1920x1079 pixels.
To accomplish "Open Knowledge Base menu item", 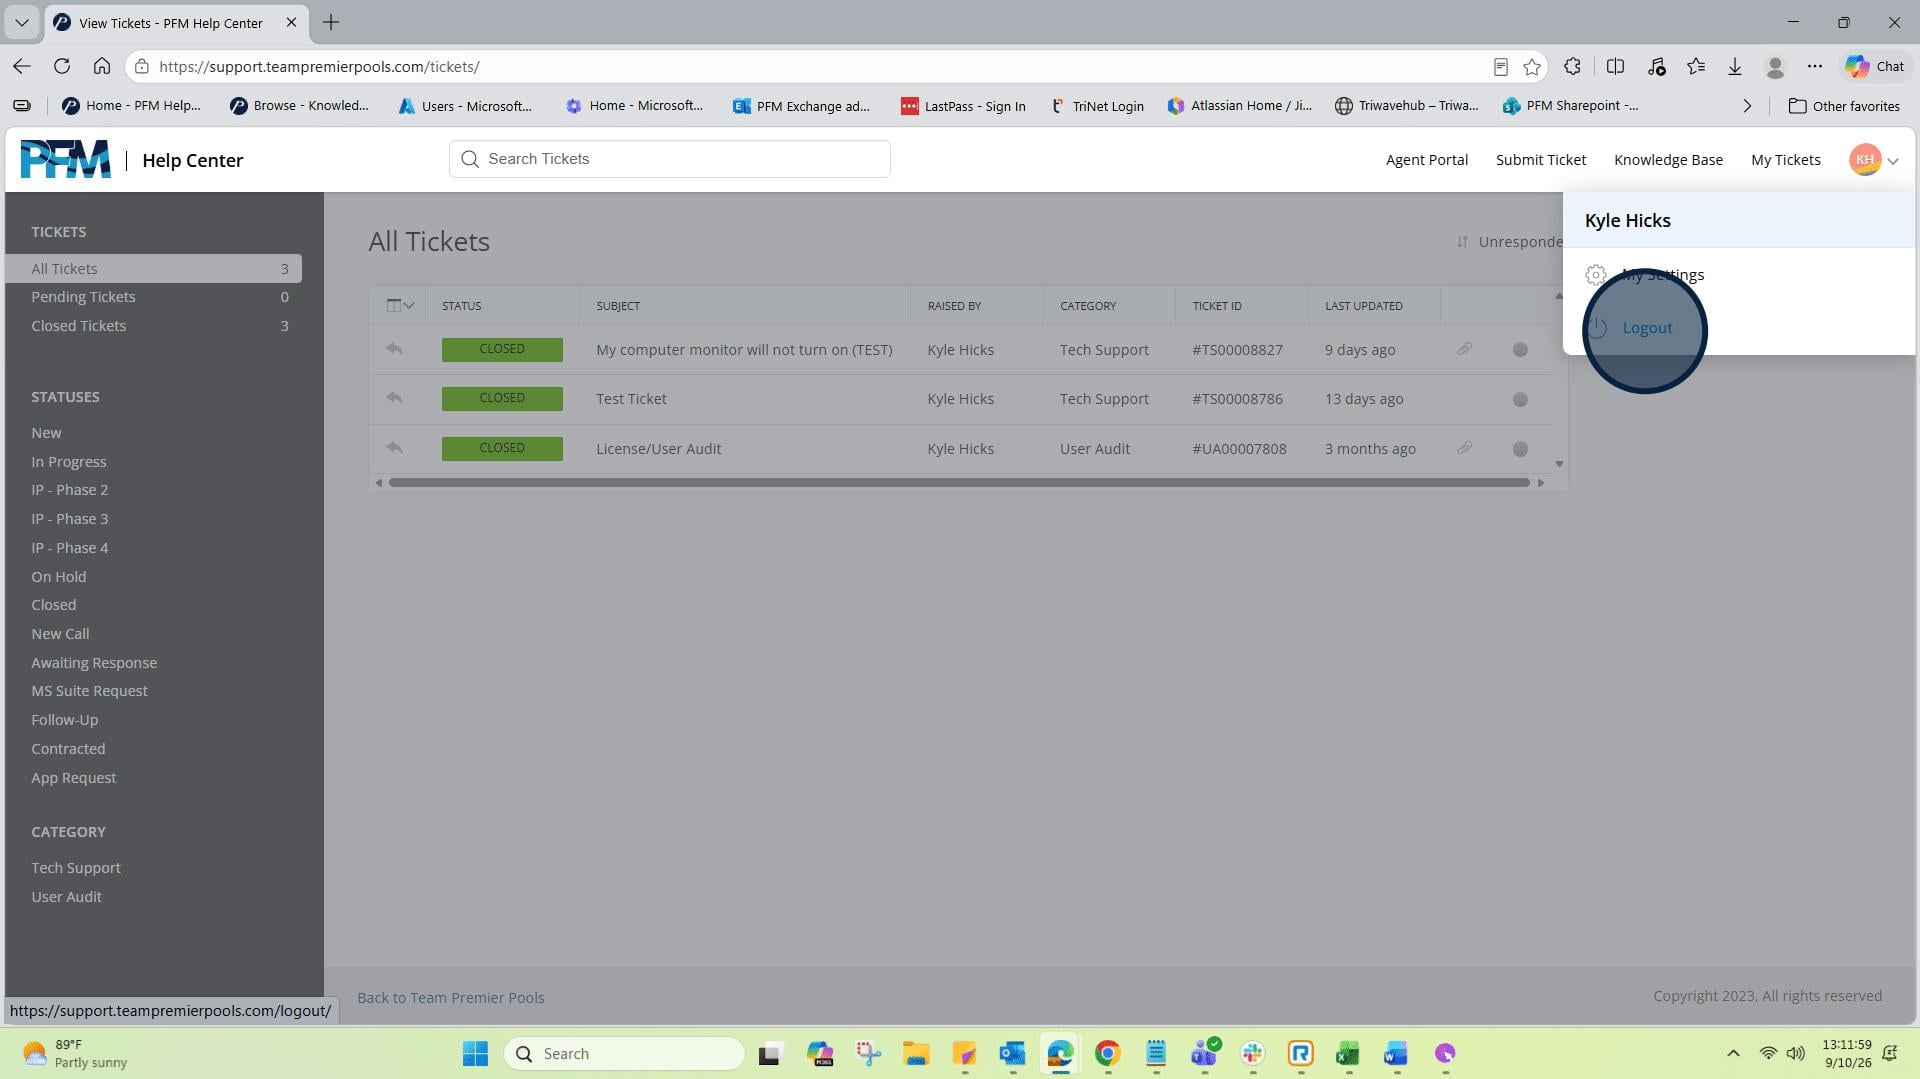I will pos(1668,160).
